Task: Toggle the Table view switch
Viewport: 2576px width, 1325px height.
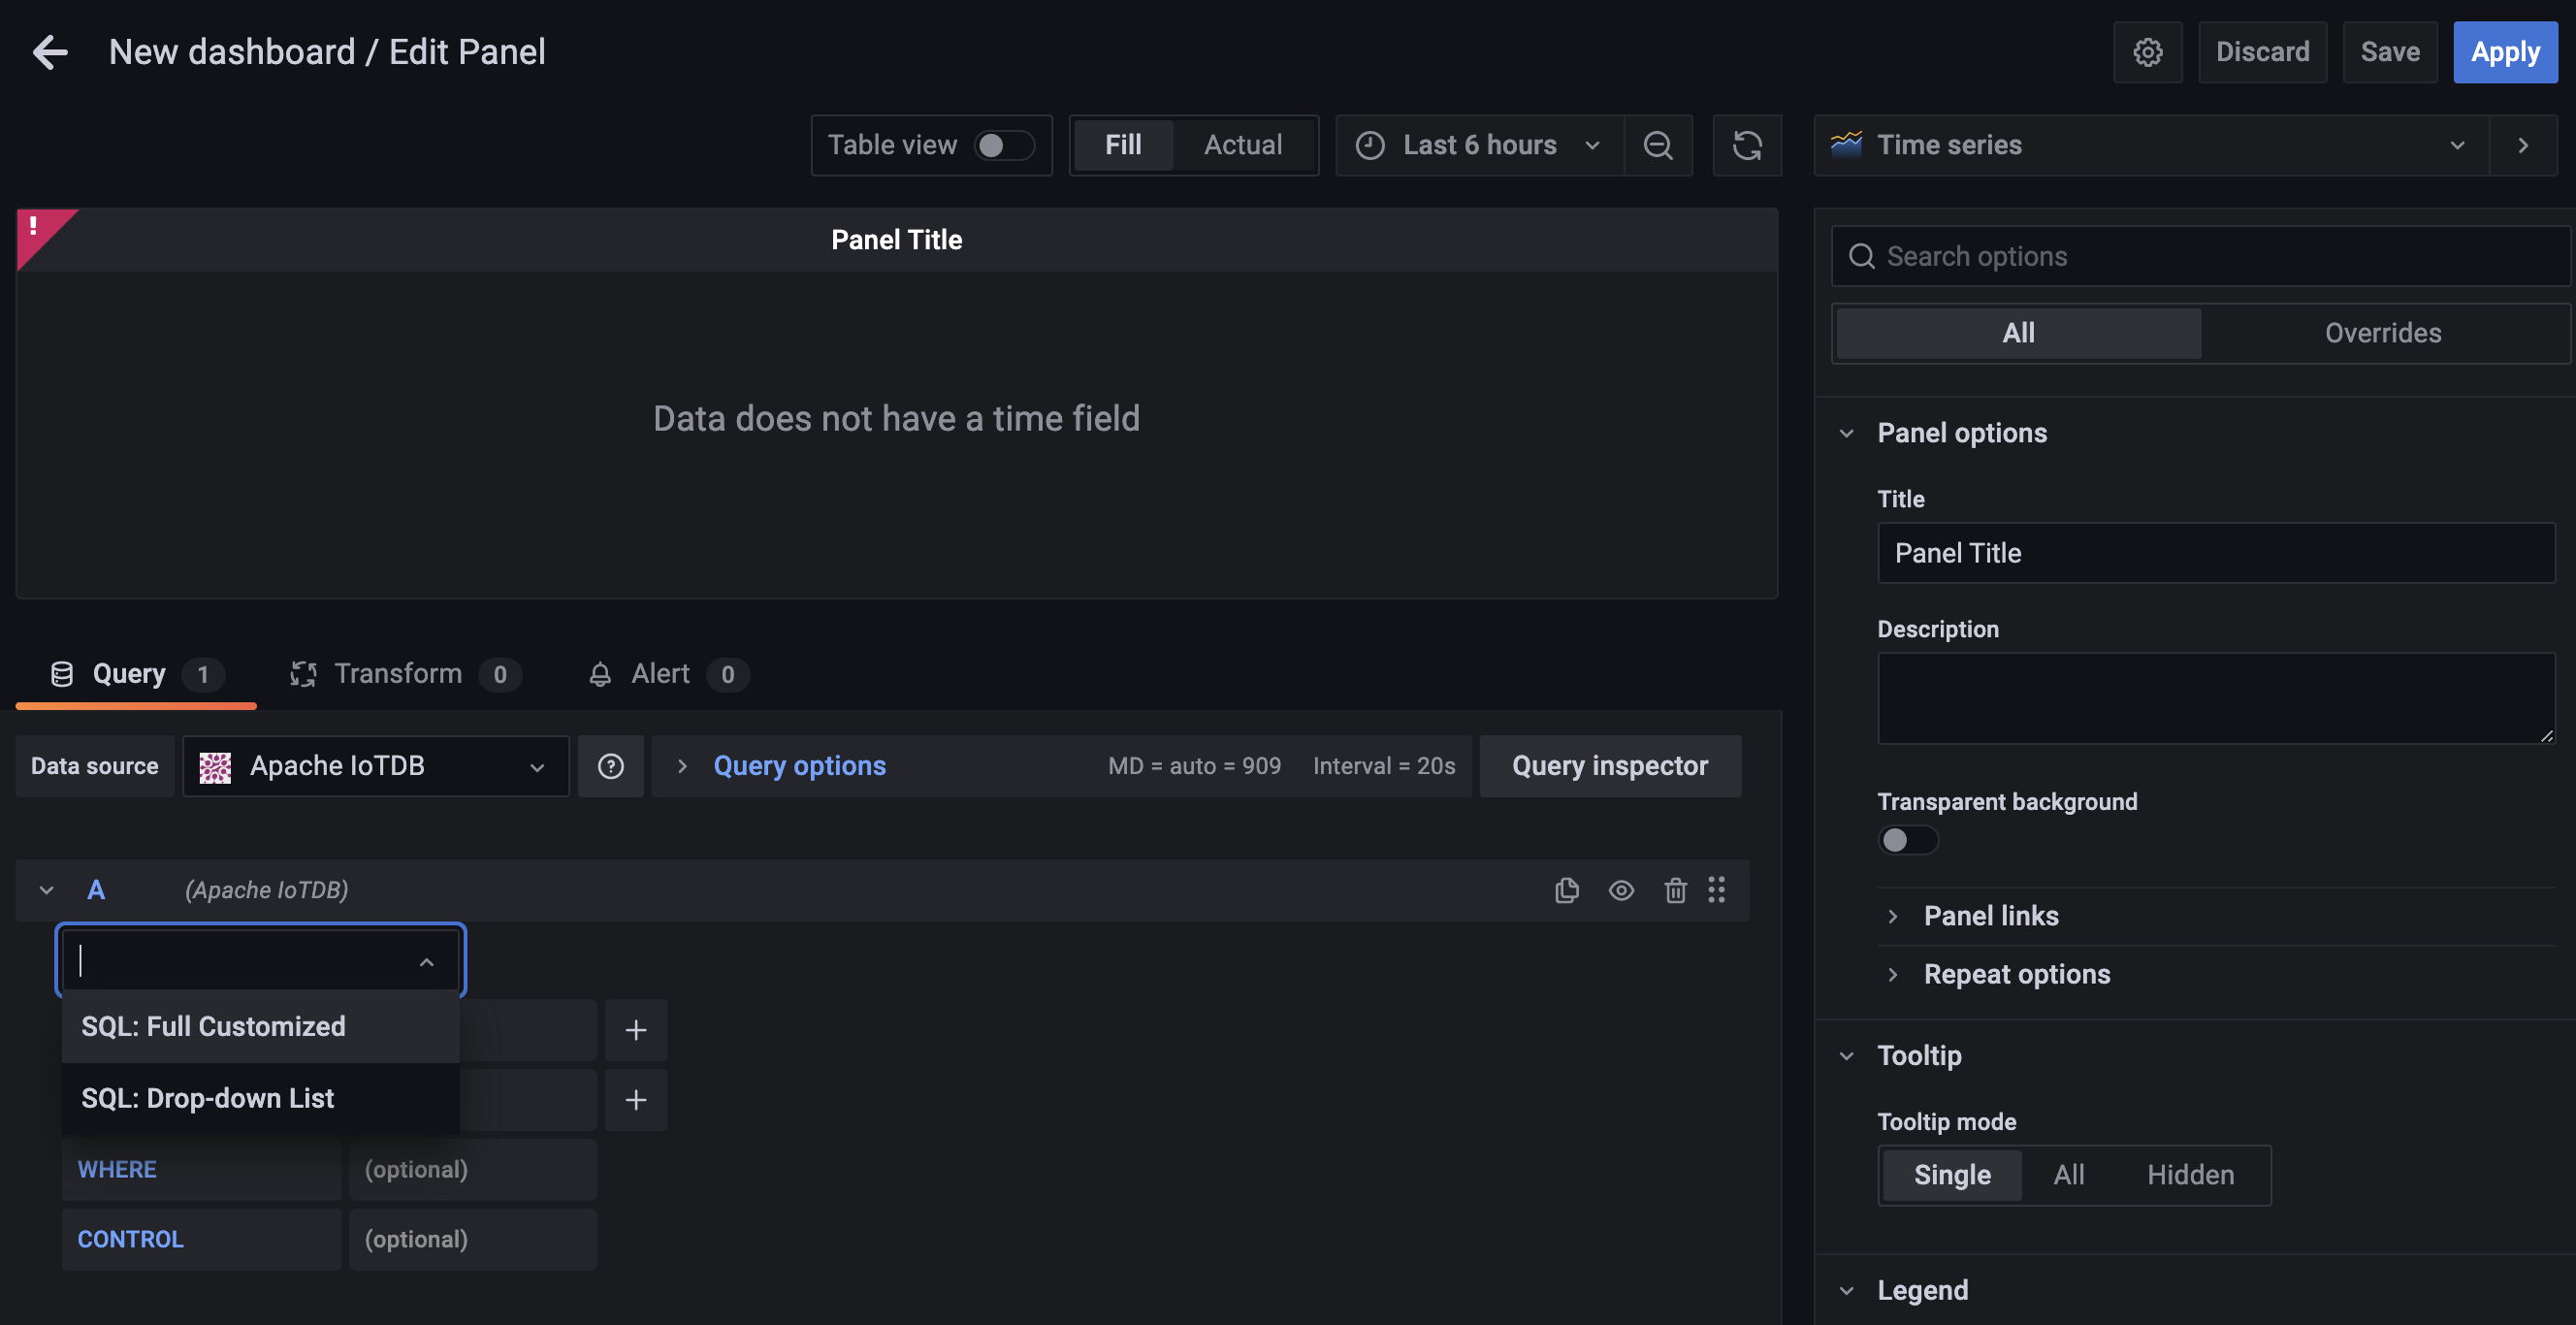Action: point(1003,146)
